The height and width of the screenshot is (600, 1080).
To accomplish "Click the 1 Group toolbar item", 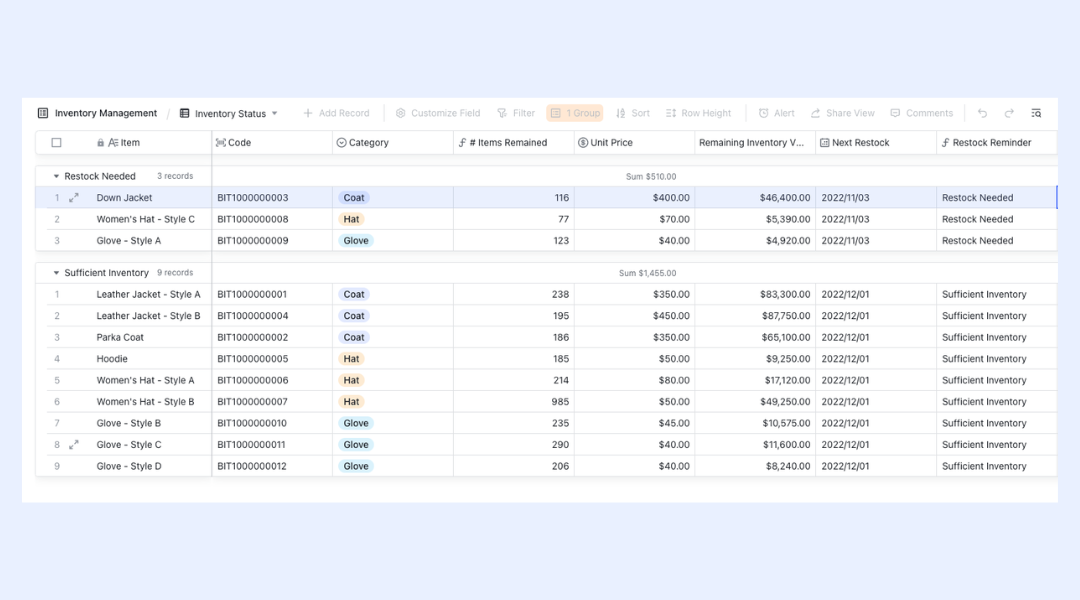I will point(575,113).
